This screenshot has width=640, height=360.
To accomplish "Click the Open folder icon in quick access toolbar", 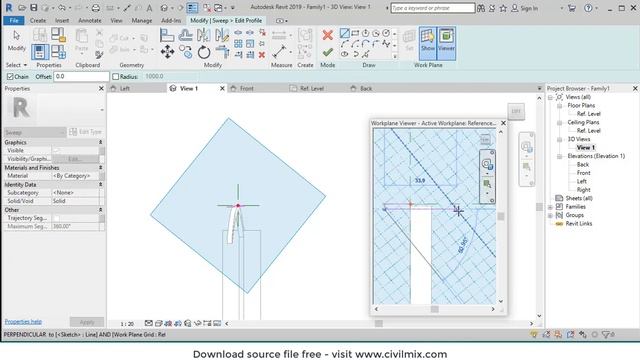I will [x=22, y=8].
